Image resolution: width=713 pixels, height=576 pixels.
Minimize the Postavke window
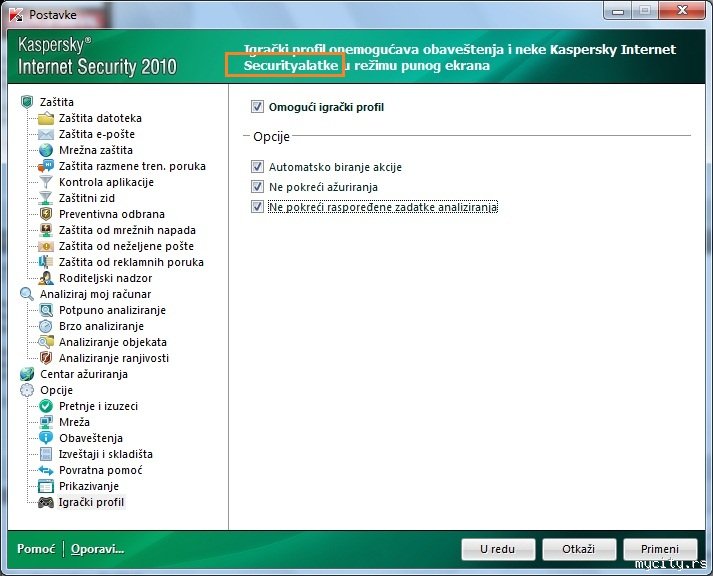coord(618,11)
